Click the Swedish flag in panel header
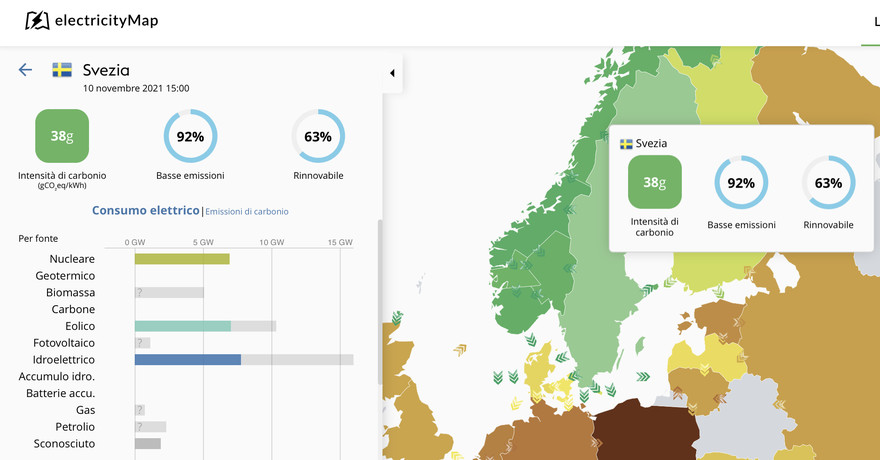This screenshot has height=460, width=880. click(62, 70)
